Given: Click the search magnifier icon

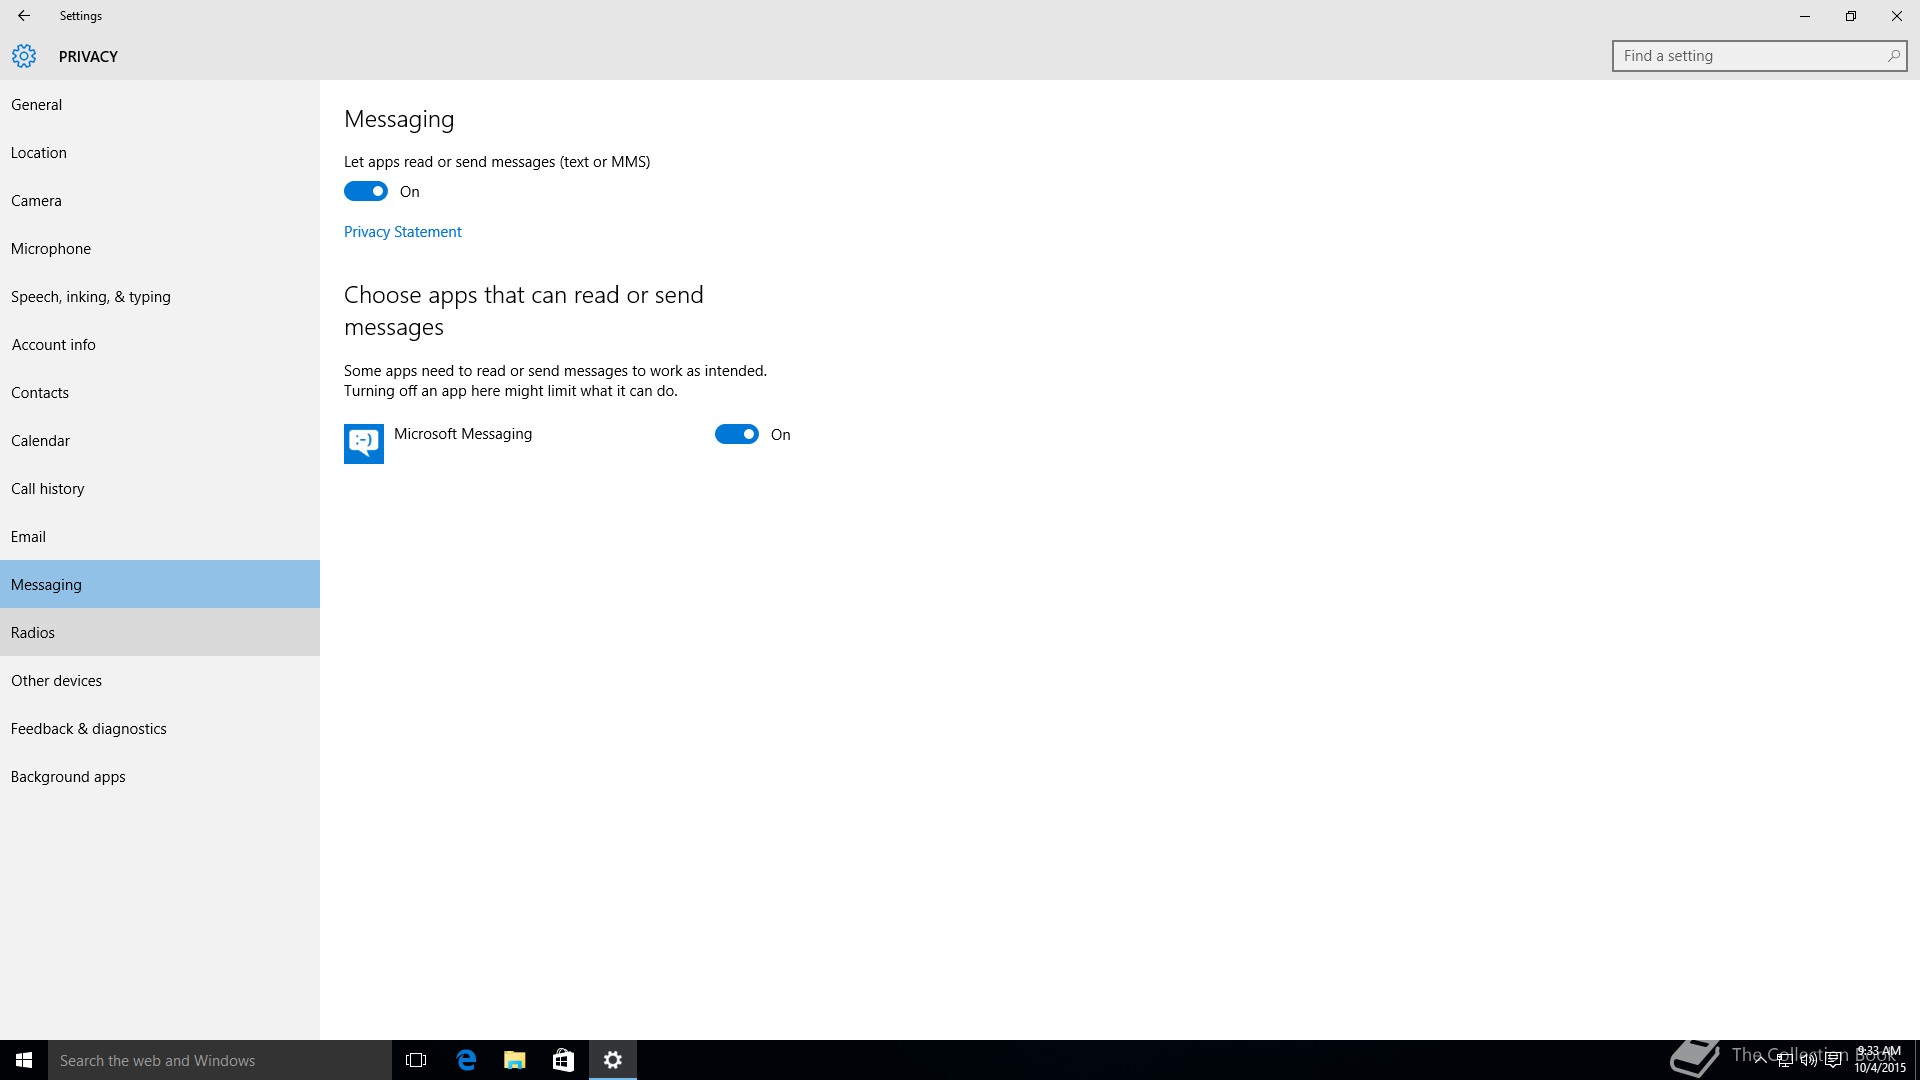Looking at the screenshot, I should (1893, 56).
